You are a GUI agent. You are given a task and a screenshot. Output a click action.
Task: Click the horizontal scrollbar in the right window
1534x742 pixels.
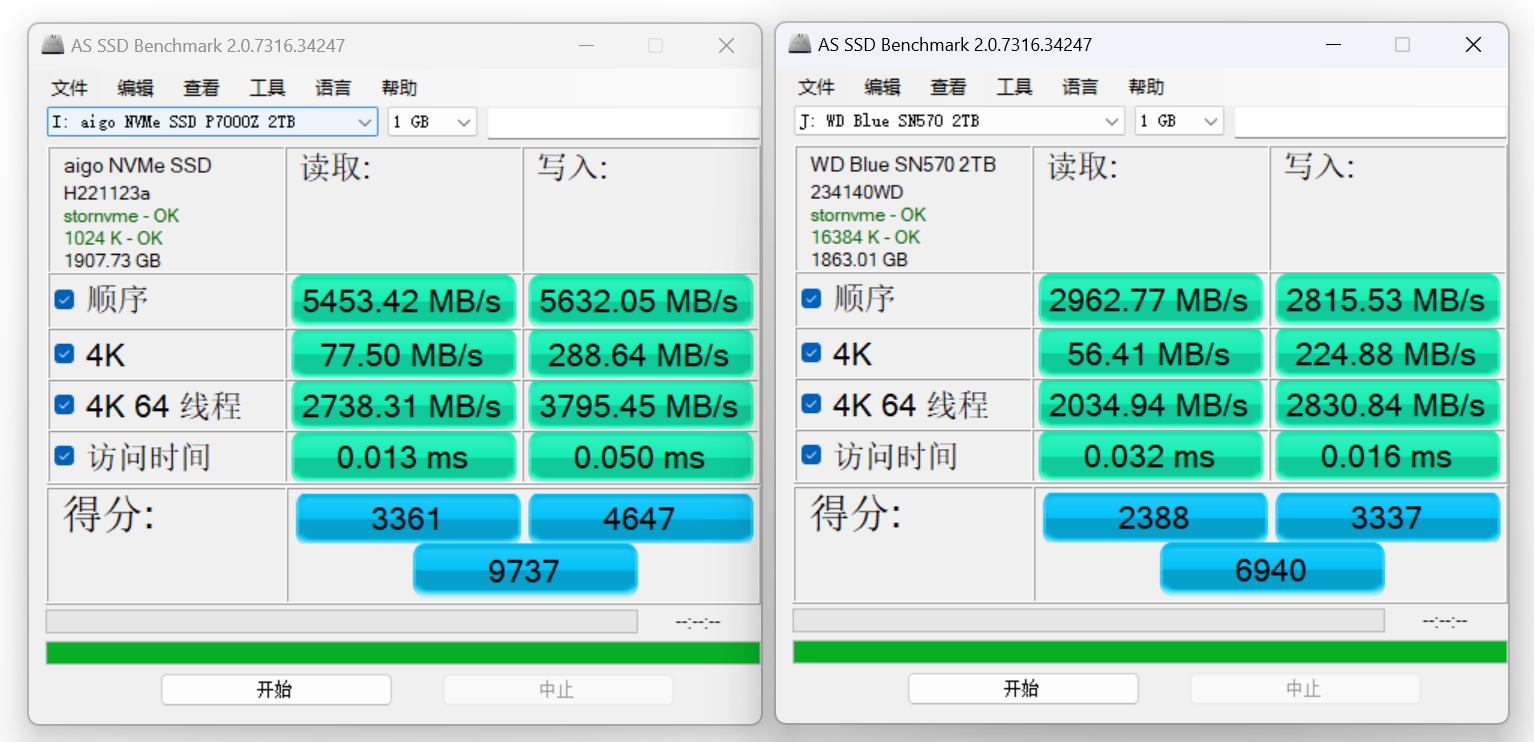click(1090, 620)
